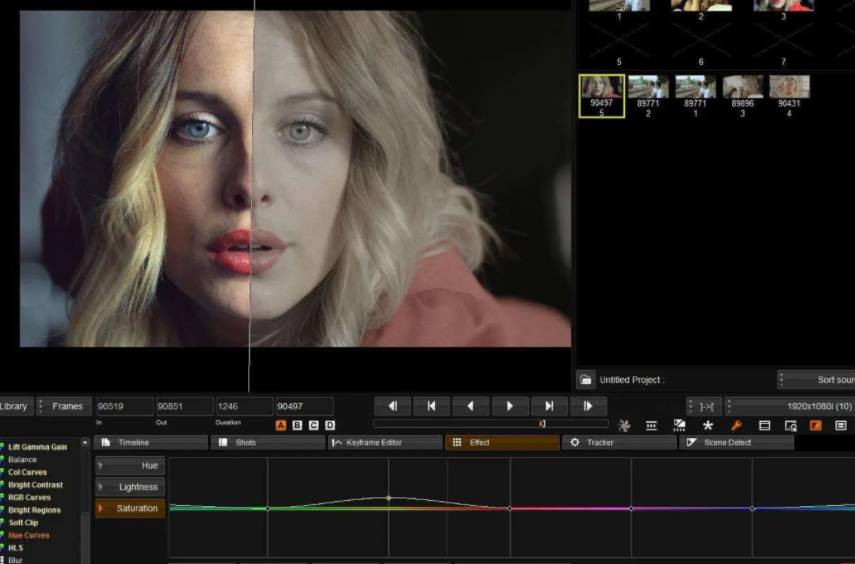This screenshot has width=855, height=564.
Task: Open the Tracker tab
Action: pyautogui.click(x=619, y=442)
